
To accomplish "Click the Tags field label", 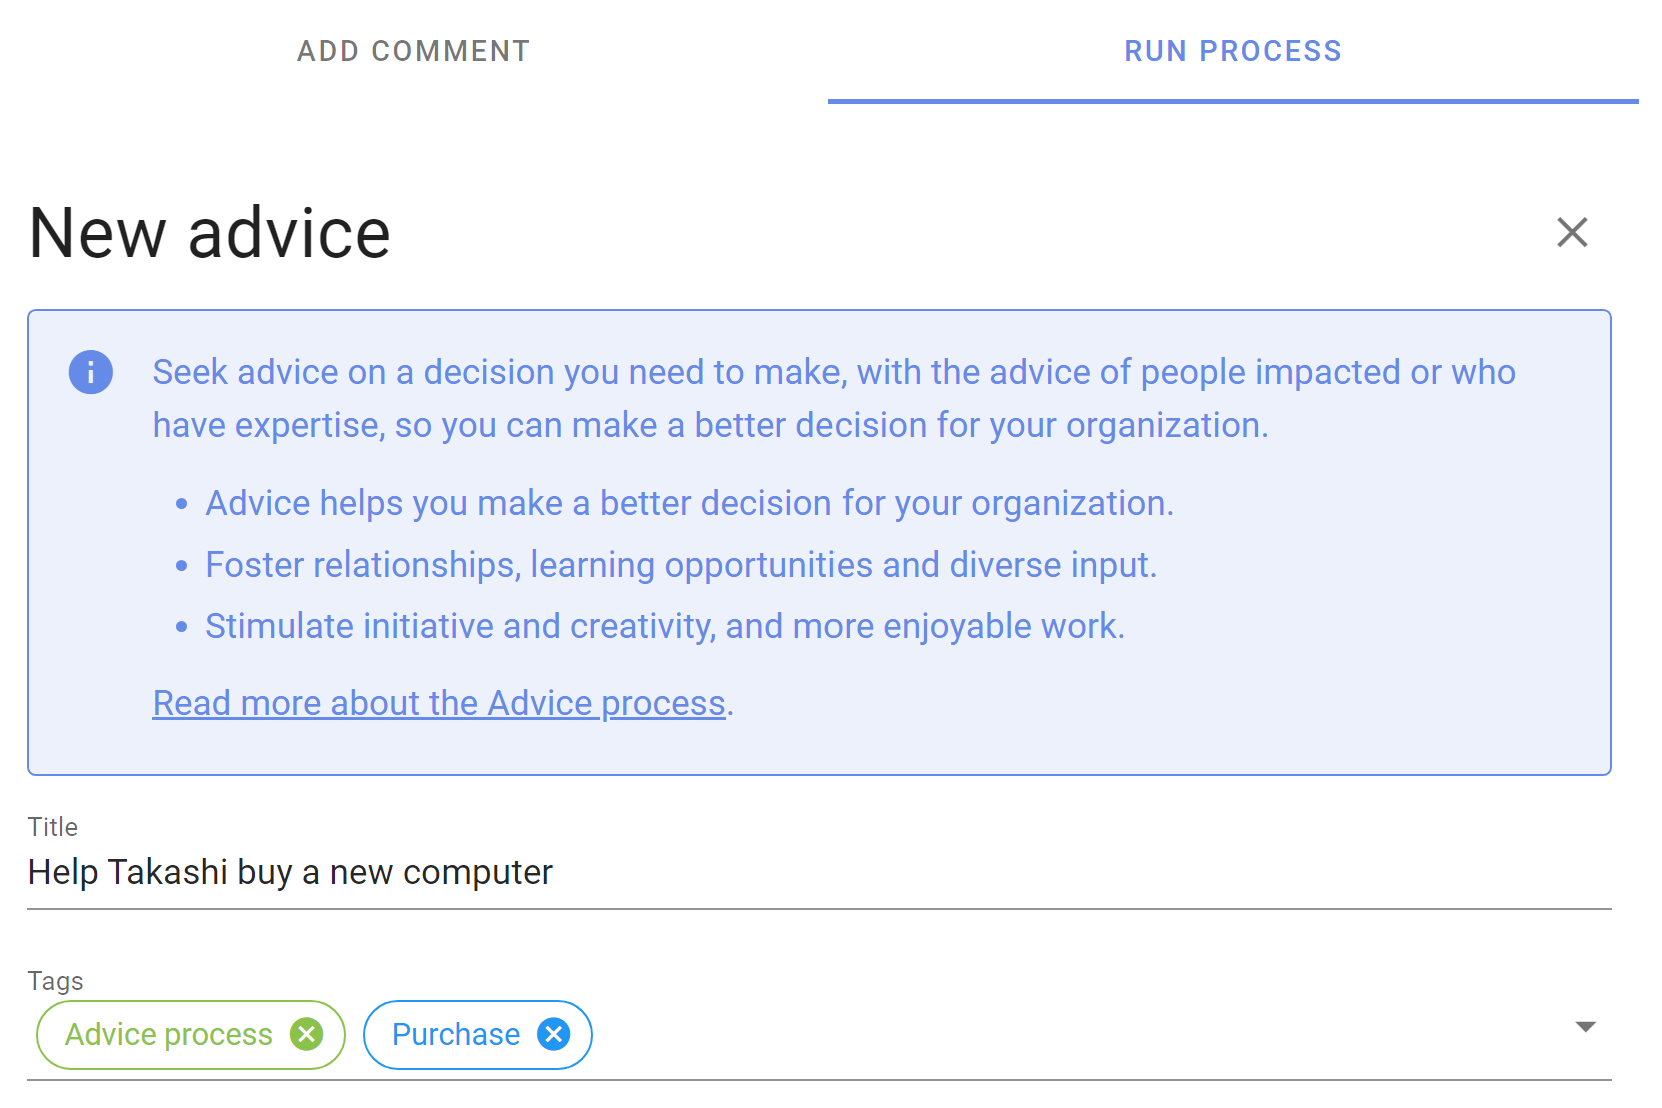I will (56, 981).
